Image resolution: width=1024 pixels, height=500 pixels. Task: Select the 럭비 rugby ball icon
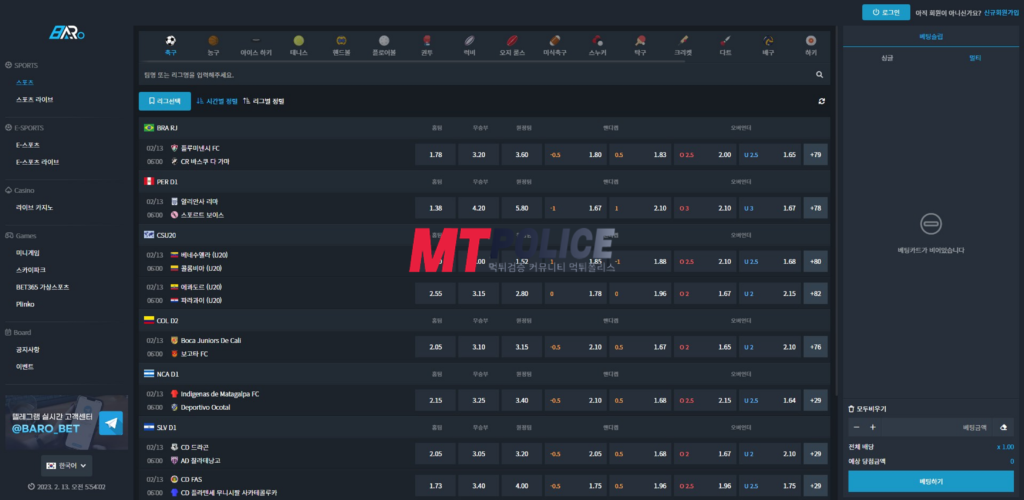(x=469, y=40)
